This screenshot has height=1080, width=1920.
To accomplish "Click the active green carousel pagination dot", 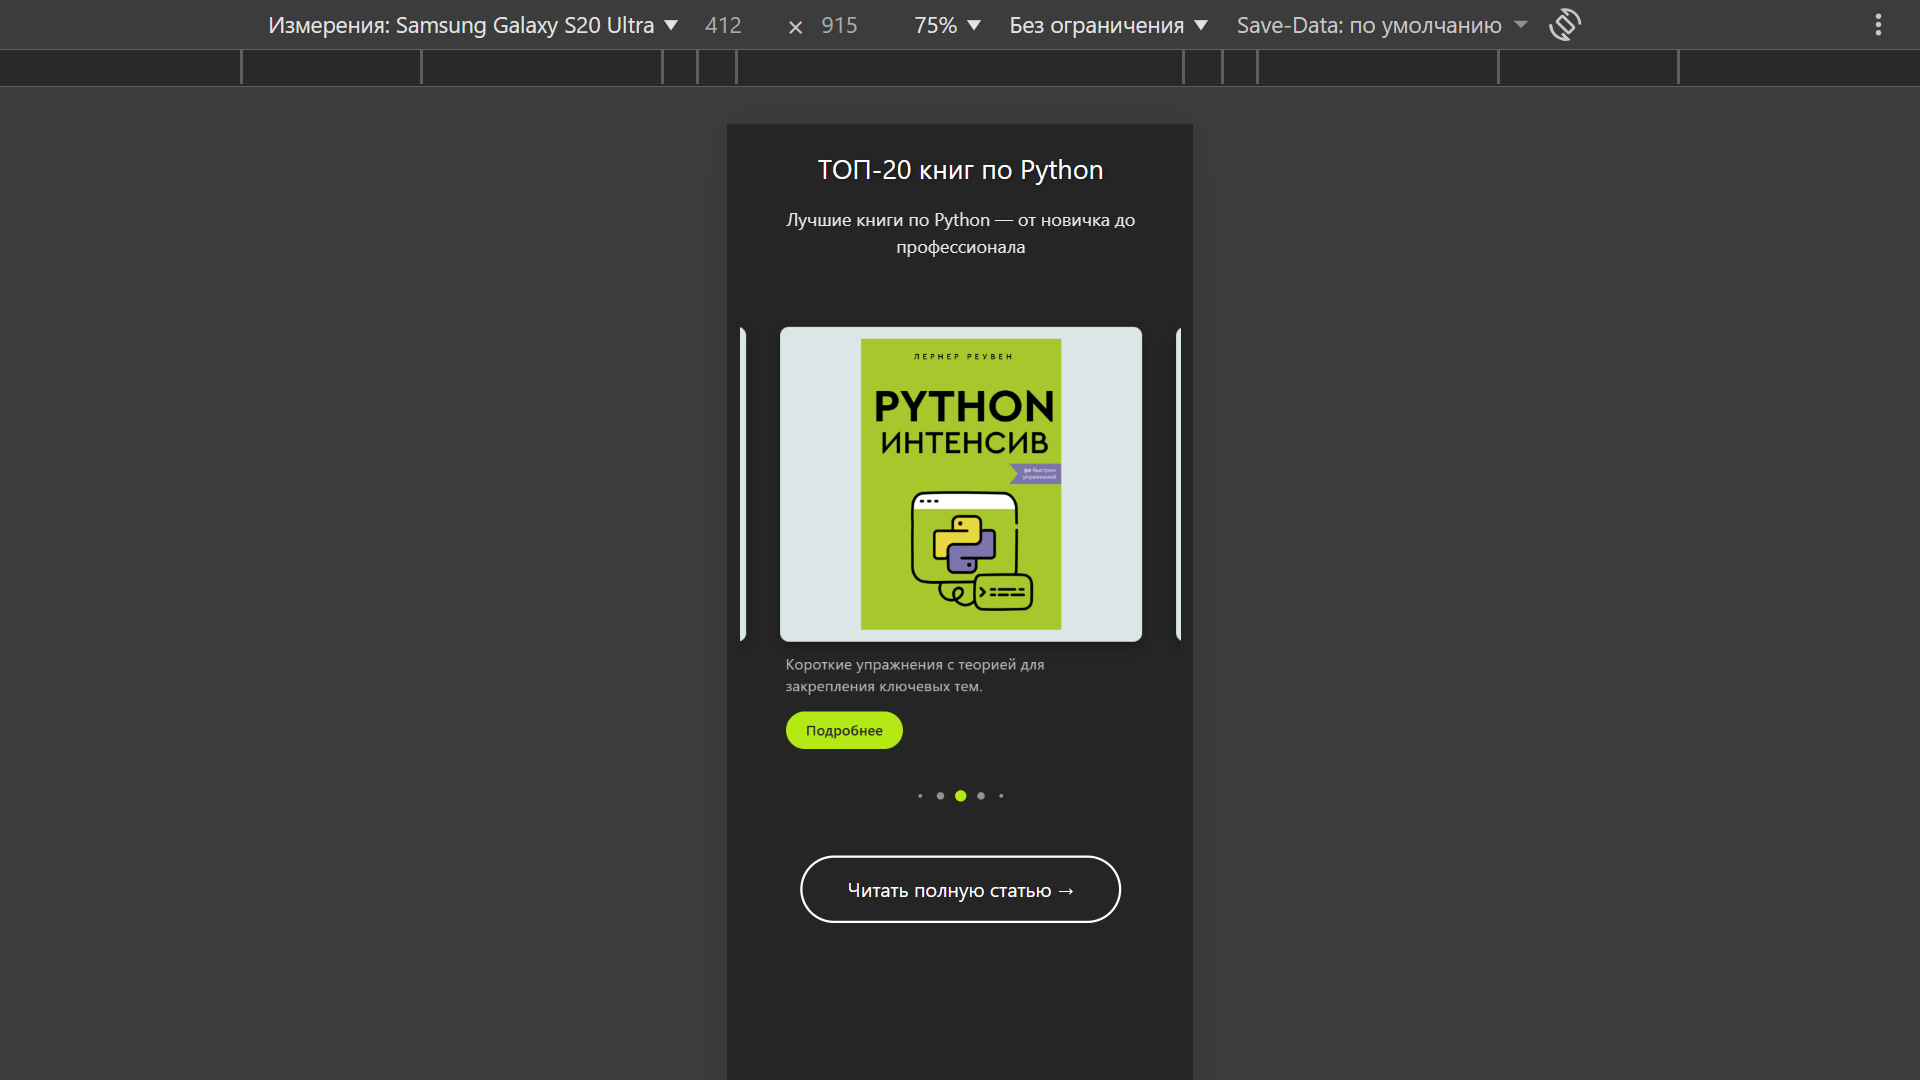I will click(x=960, y=796).
